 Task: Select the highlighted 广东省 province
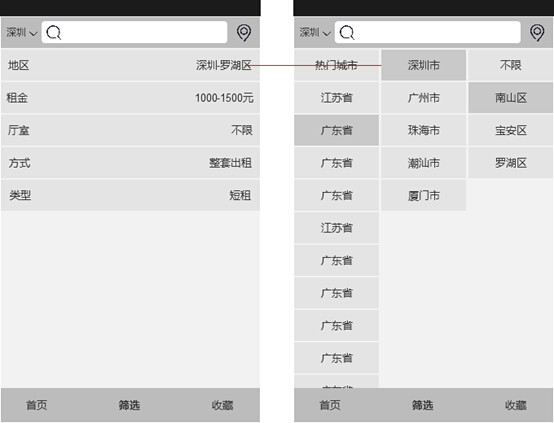(x=336, y=130)
